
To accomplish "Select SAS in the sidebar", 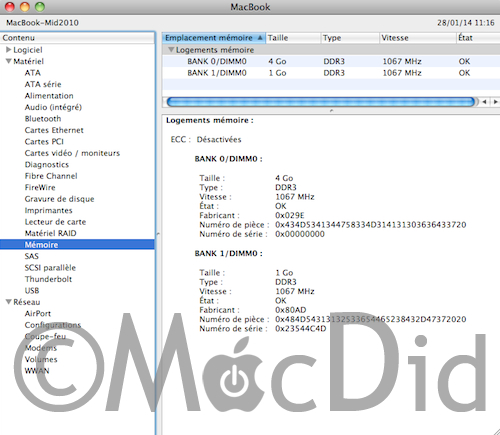I will (x=32, y=256).
